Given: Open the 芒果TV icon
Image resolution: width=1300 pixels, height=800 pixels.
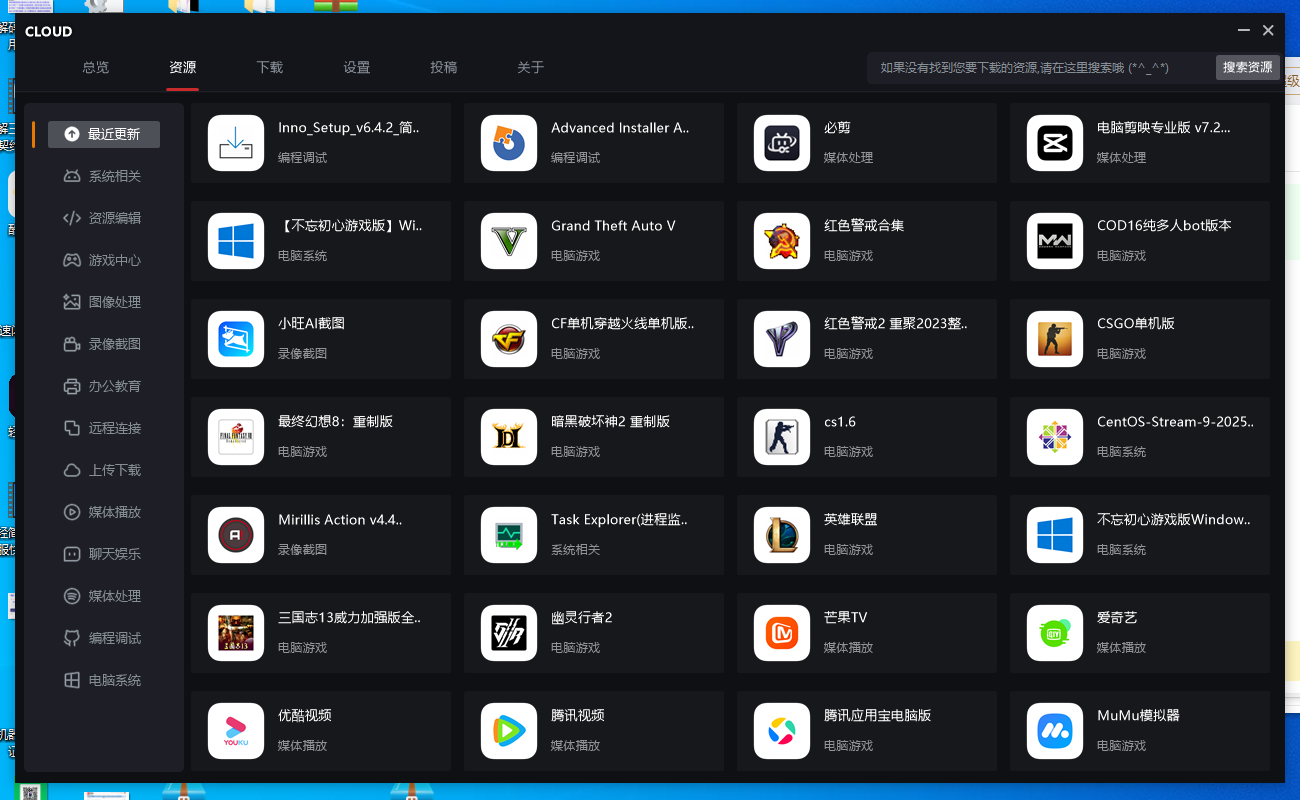Looking at the screenshot, I should click(782, 633).
